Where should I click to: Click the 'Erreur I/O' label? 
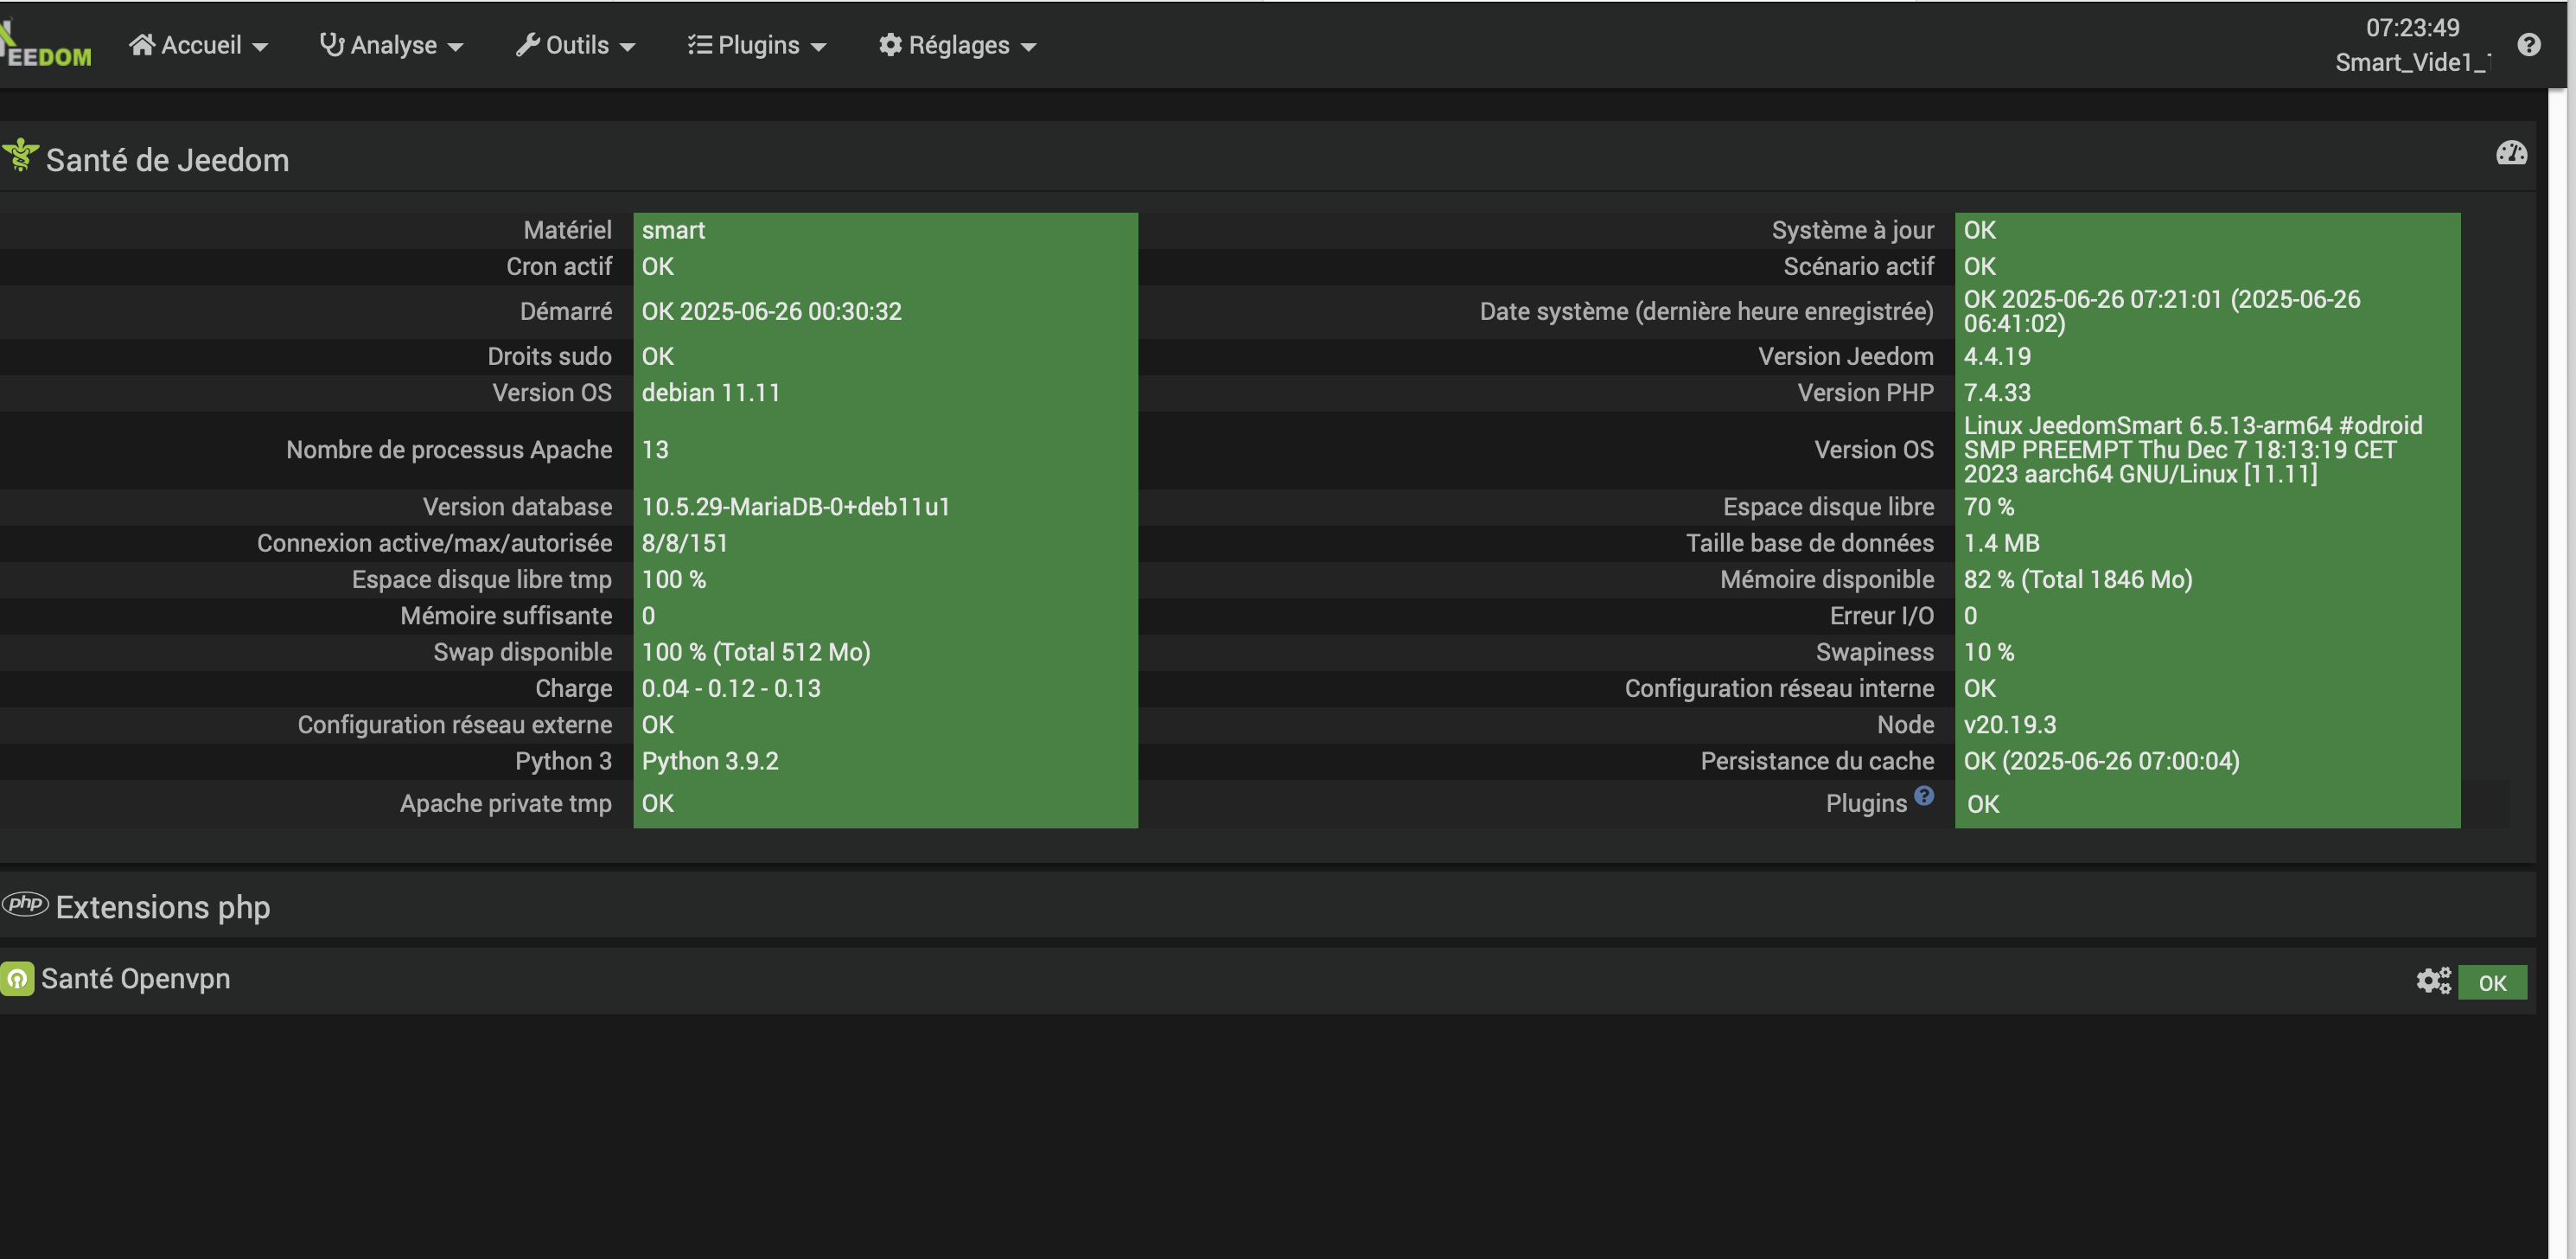[1882, 616]
